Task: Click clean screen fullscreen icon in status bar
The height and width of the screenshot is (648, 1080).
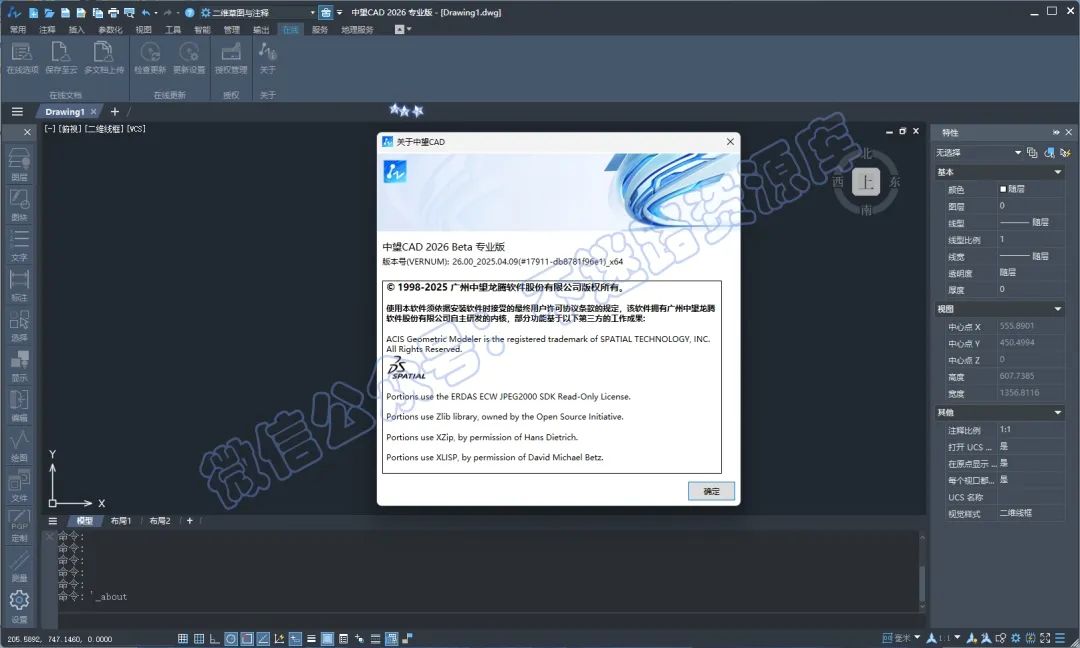Action: [1045, 638]
